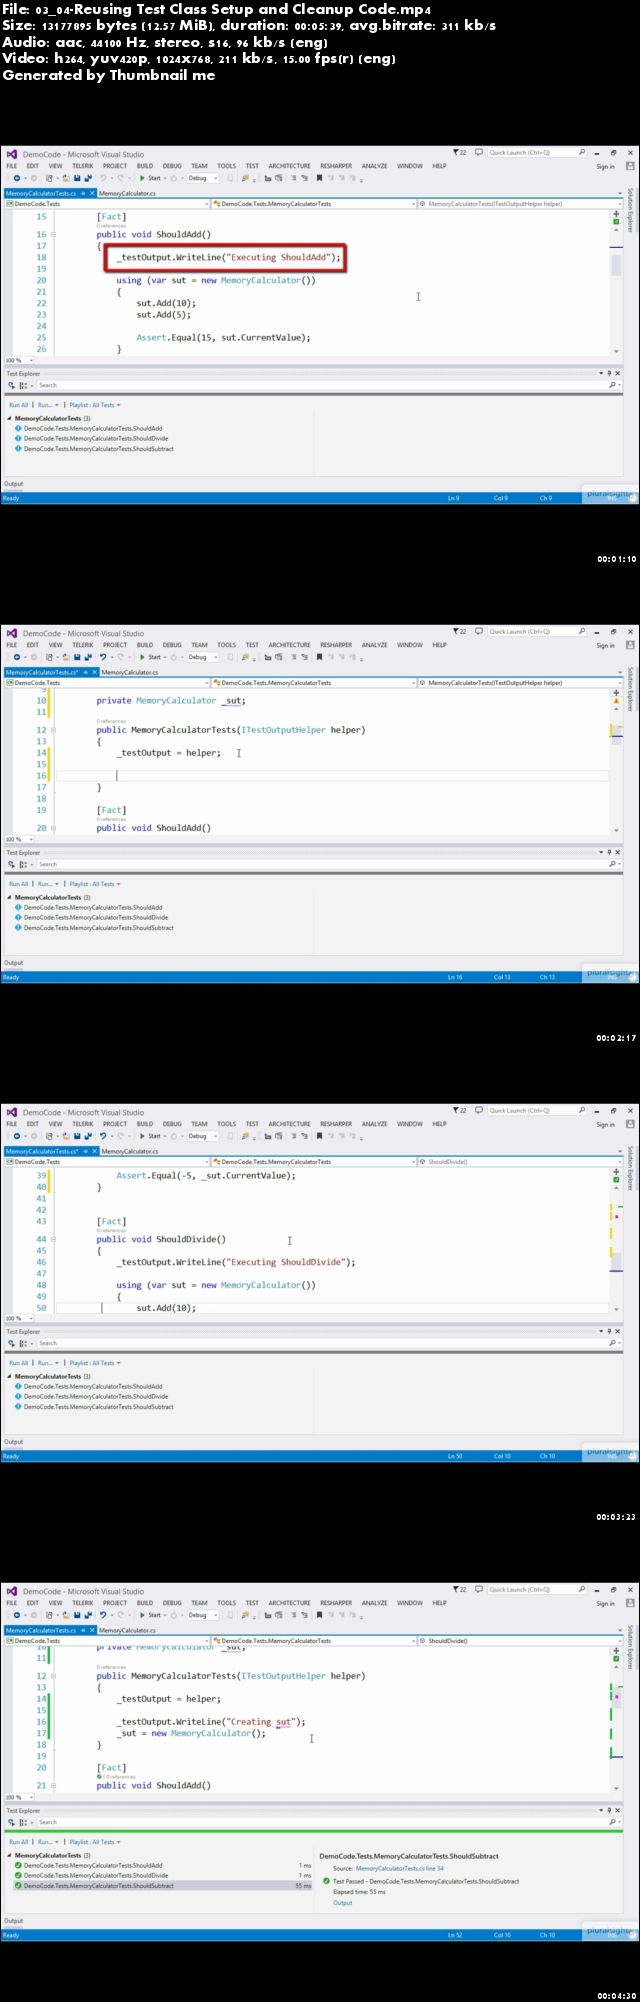Viewport: 640px width, 2002px height.
Task: Switch to MemoryCalculator.cs tab in 00:01:10 frame
Action: (127, 193)
